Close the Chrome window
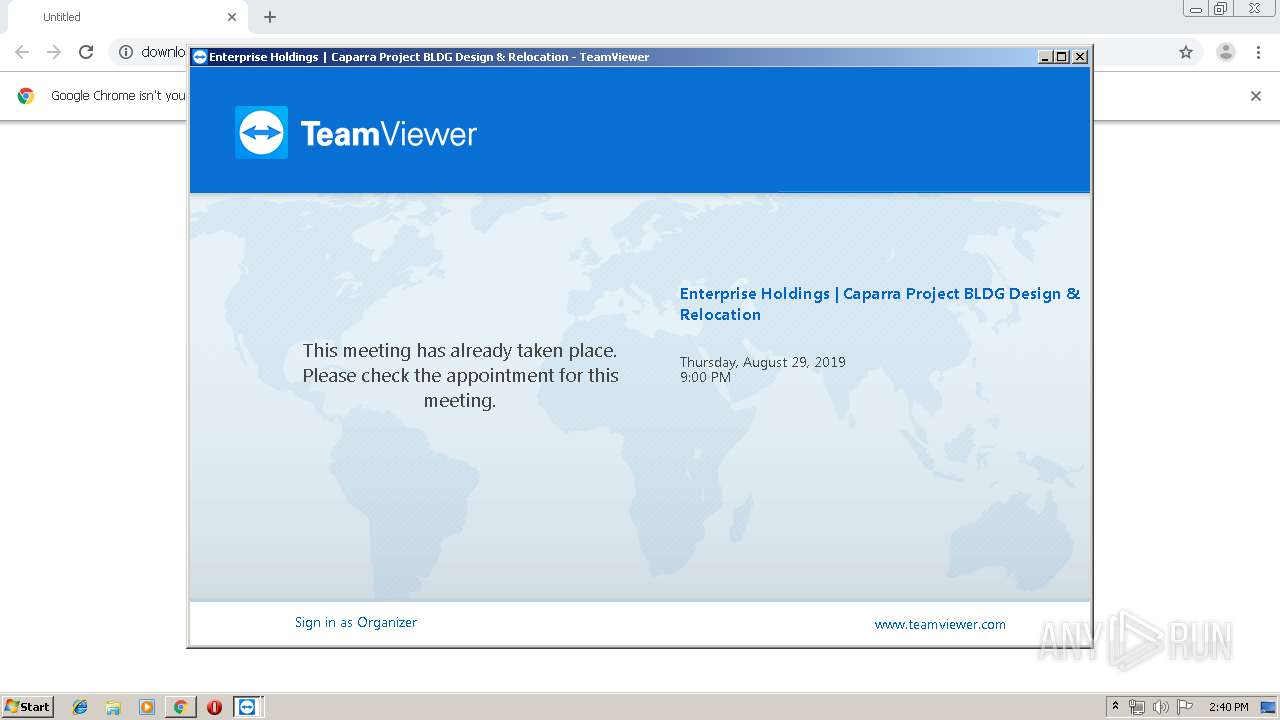1280x720 pixels. [x=1254, y=9]
